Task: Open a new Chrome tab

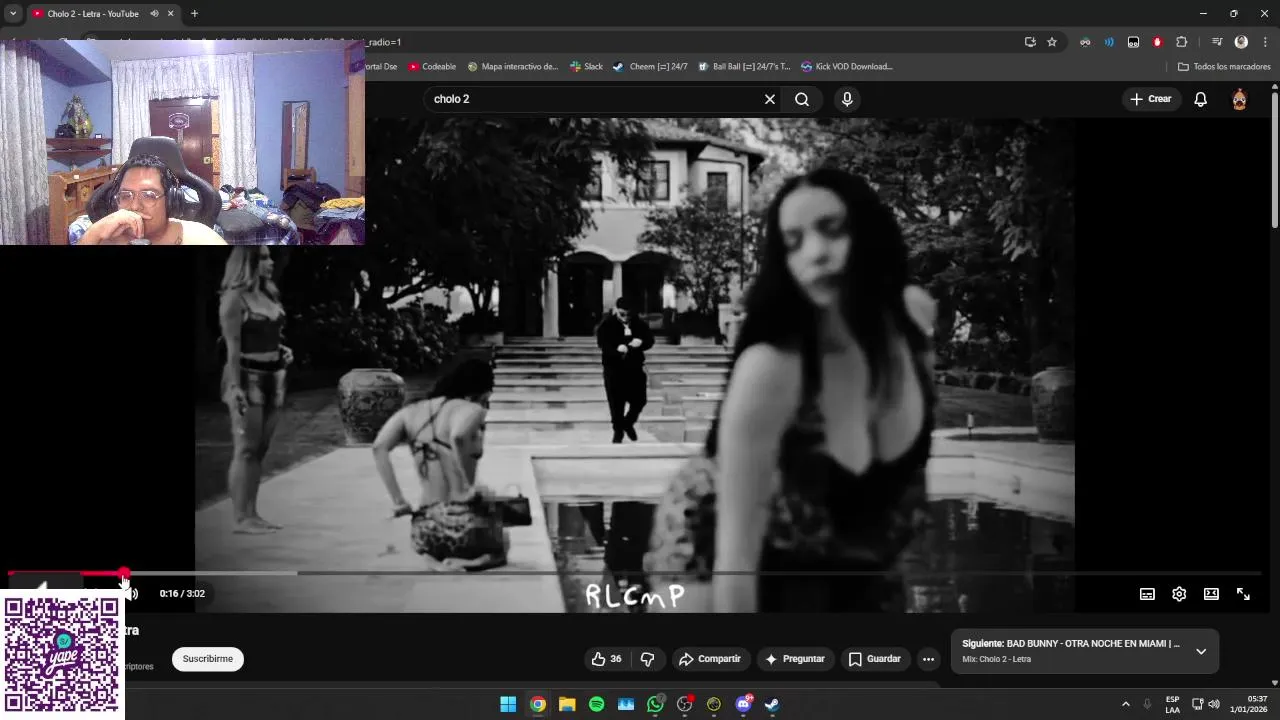Action: [194, 14]
